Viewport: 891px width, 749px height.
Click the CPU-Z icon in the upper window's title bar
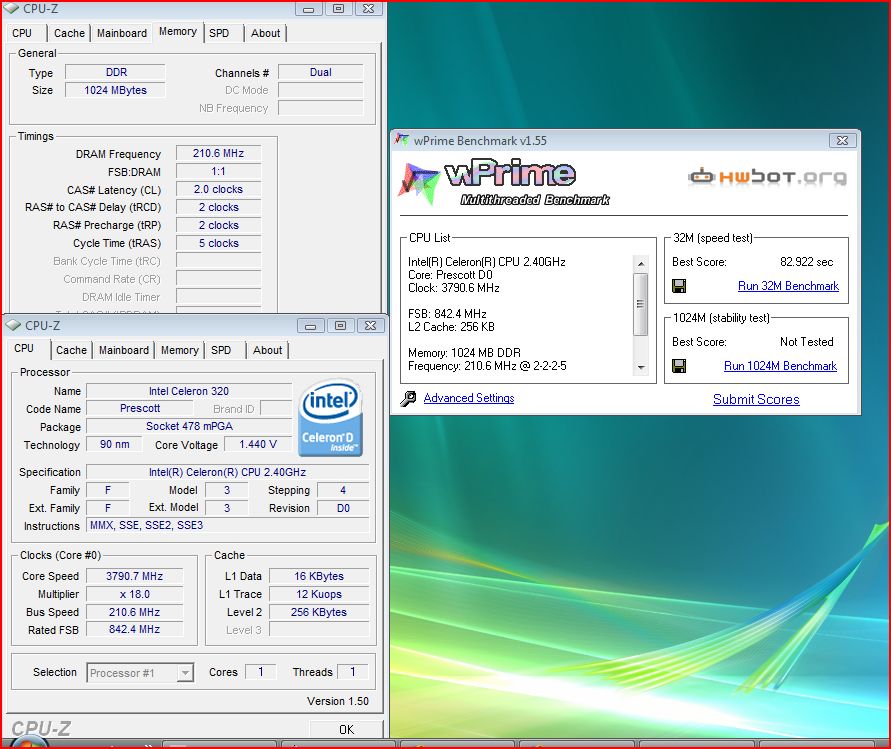point(11,9)
